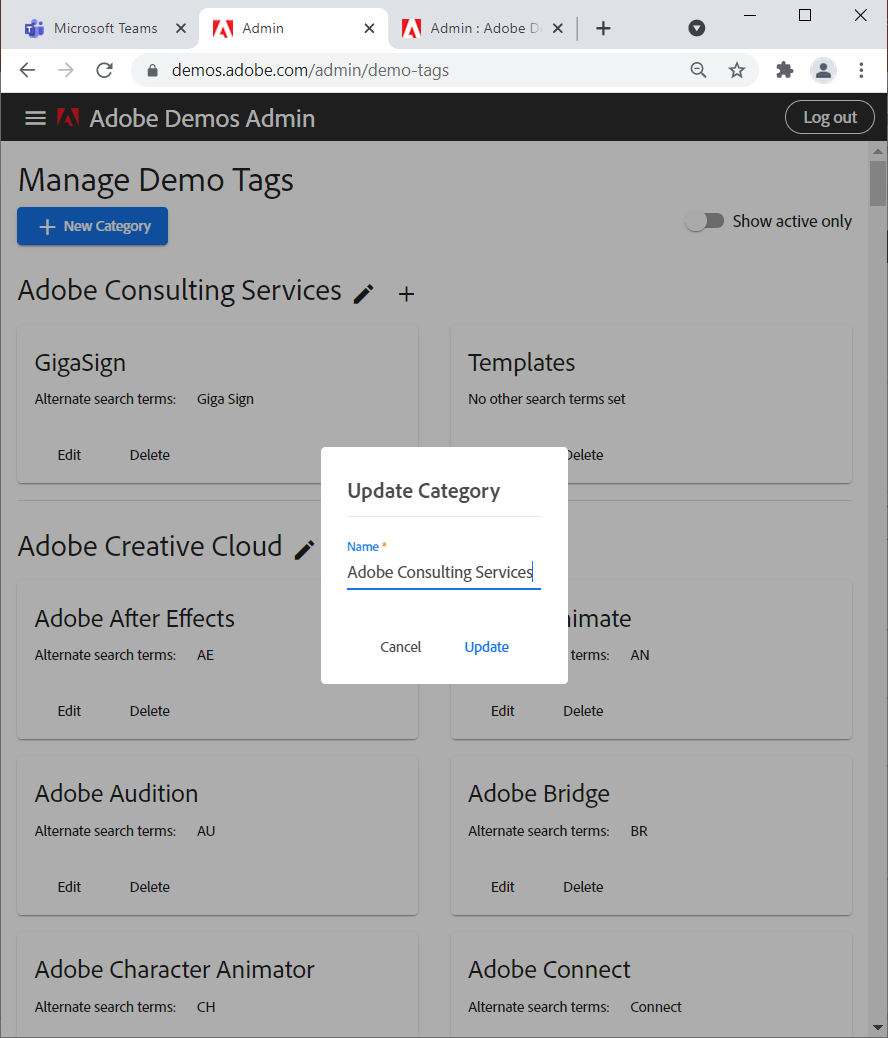888x1038 pixels.
Task: Go forward in browser
Action: tap(66, 70)
